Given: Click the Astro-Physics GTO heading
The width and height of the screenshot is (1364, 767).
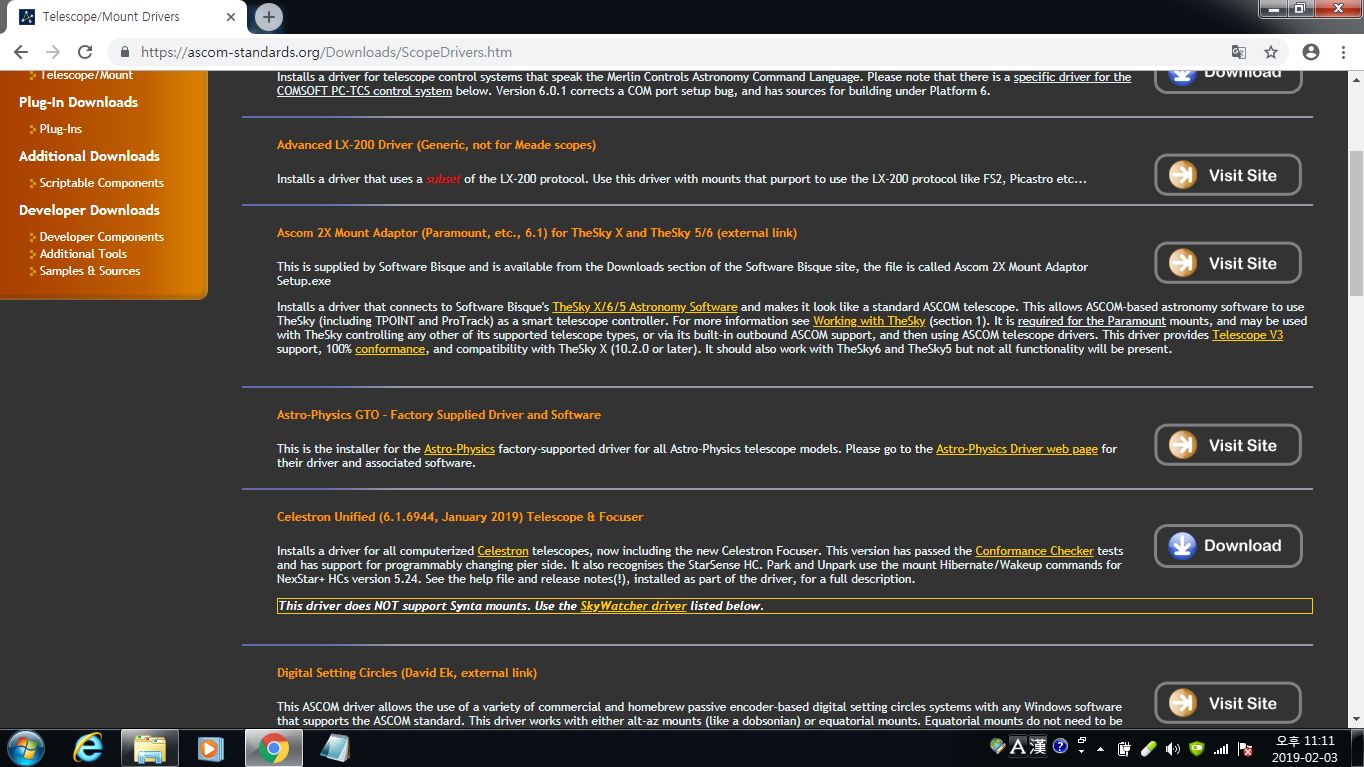Looking at the screenshot, I should (x=439, y=415).
